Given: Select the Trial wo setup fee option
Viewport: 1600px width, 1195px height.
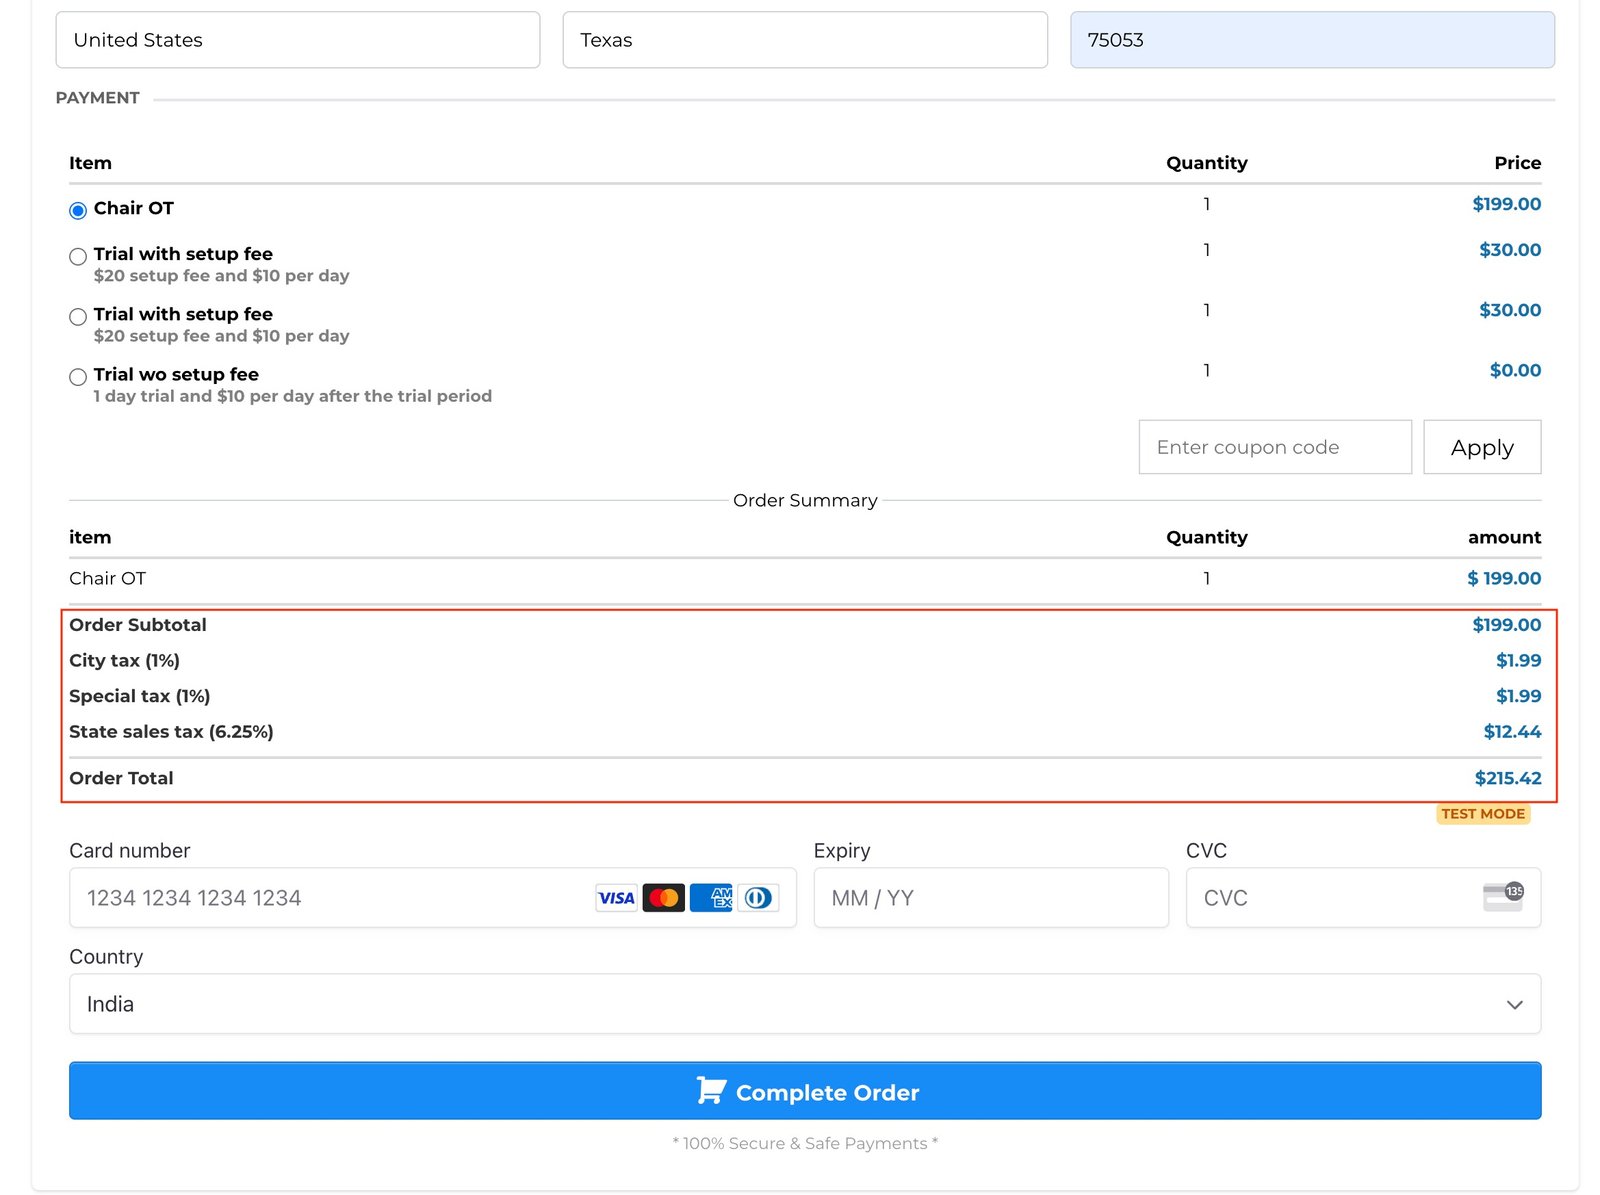Looking at the screenshot, I should coord(78,377).
